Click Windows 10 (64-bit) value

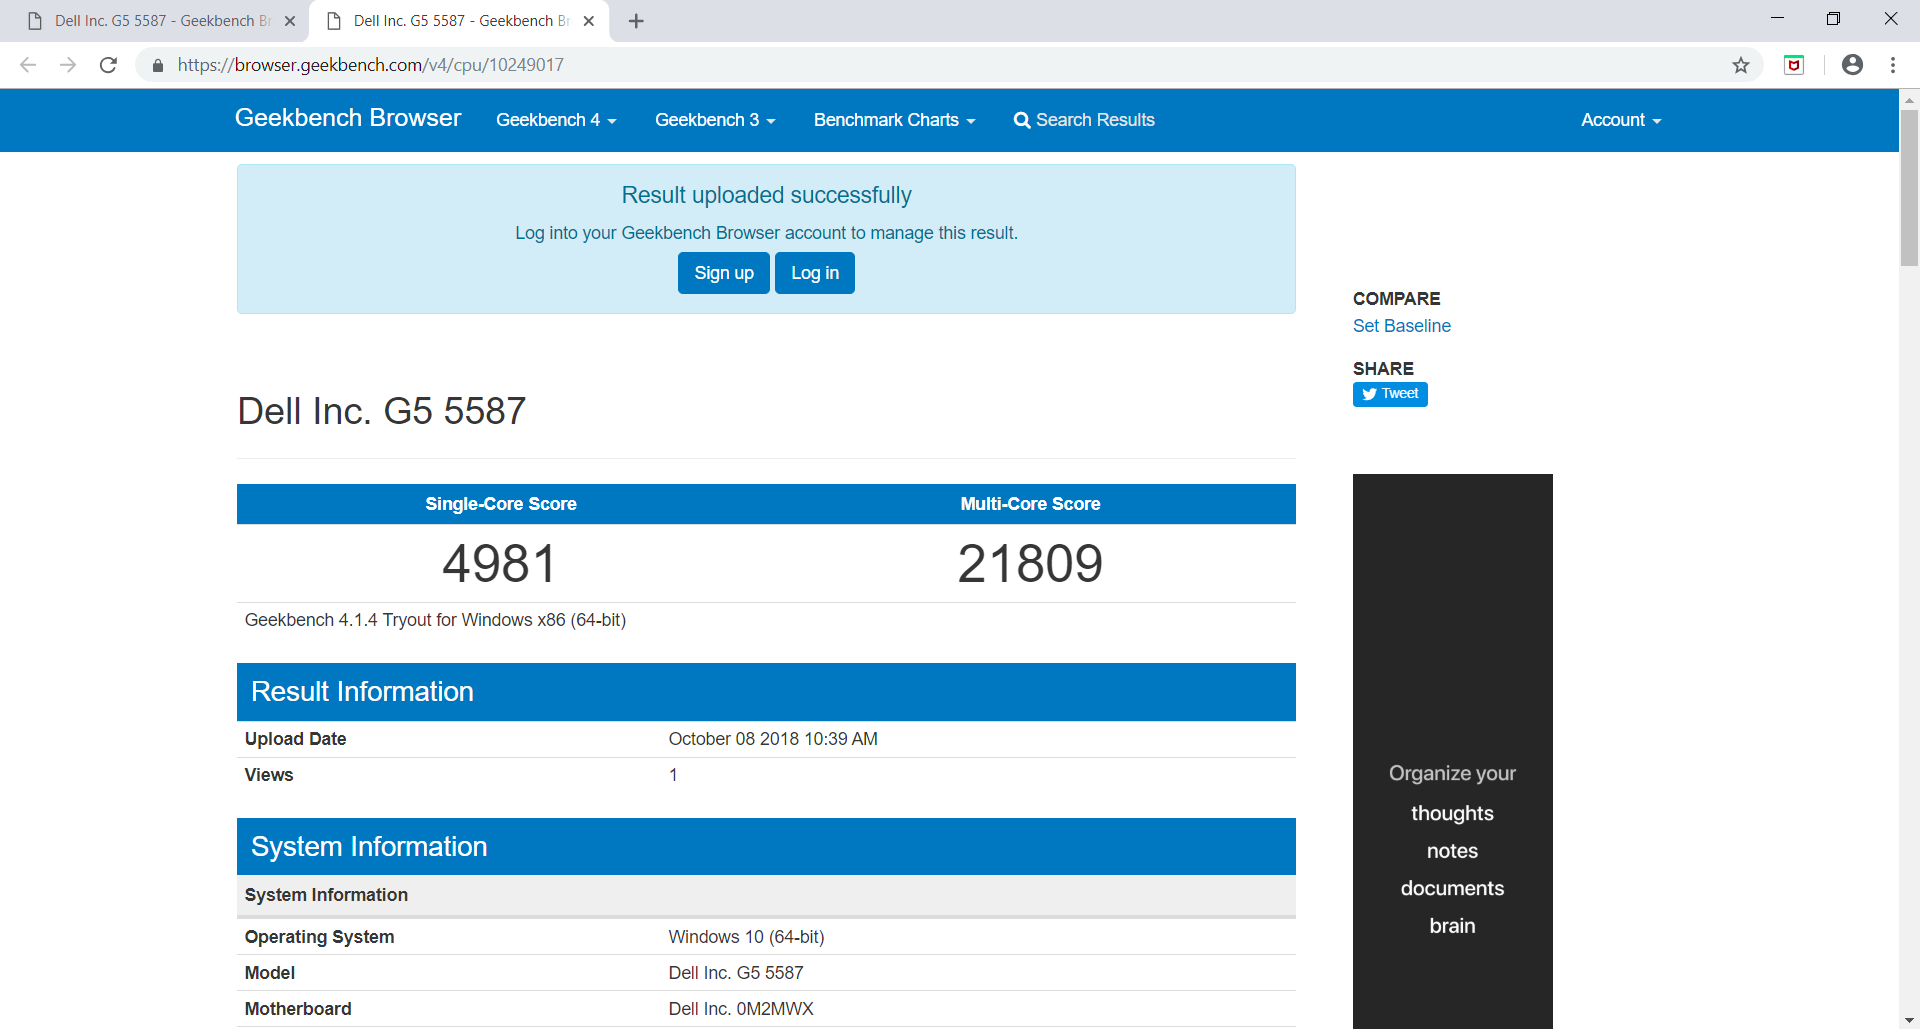click(x=746, y=937)
